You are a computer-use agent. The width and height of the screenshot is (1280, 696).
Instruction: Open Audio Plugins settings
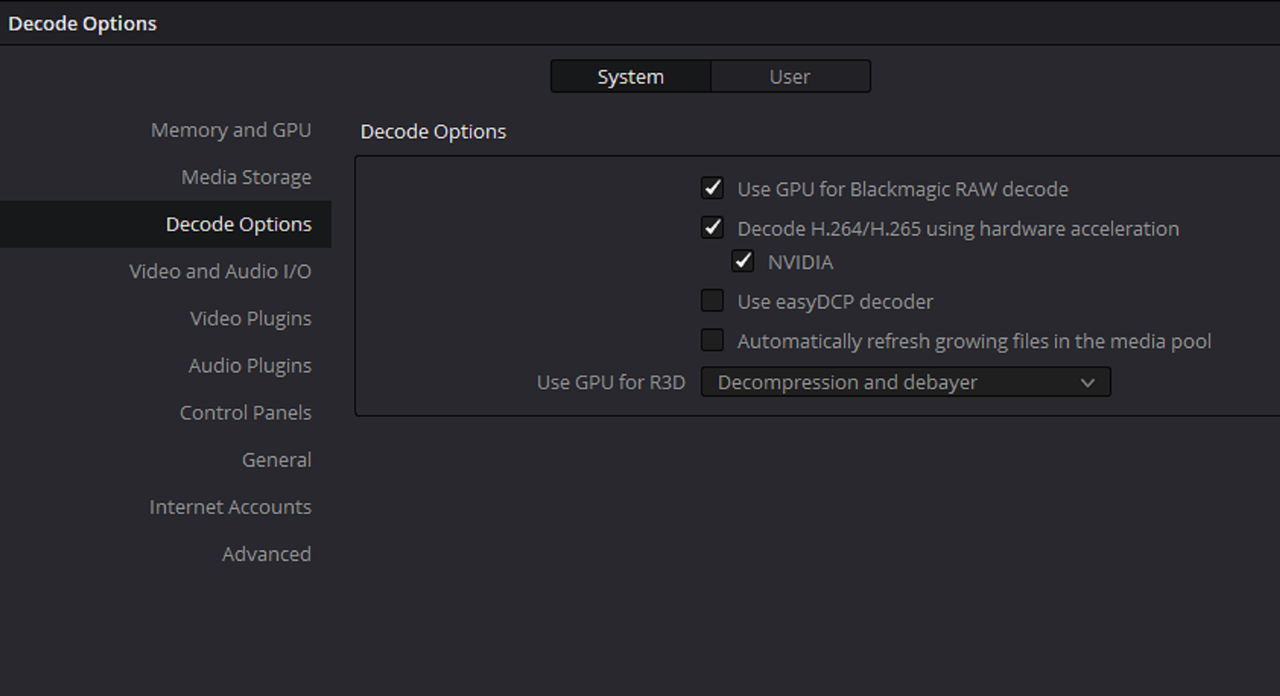(250, 365)
